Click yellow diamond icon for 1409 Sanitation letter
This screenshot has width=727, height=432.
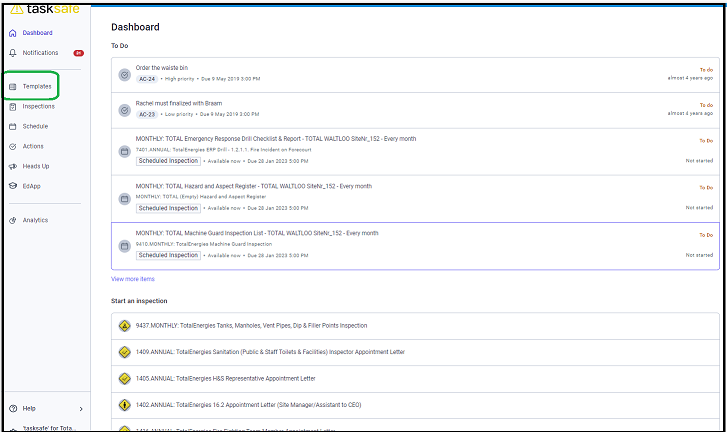tap(124, 352)
